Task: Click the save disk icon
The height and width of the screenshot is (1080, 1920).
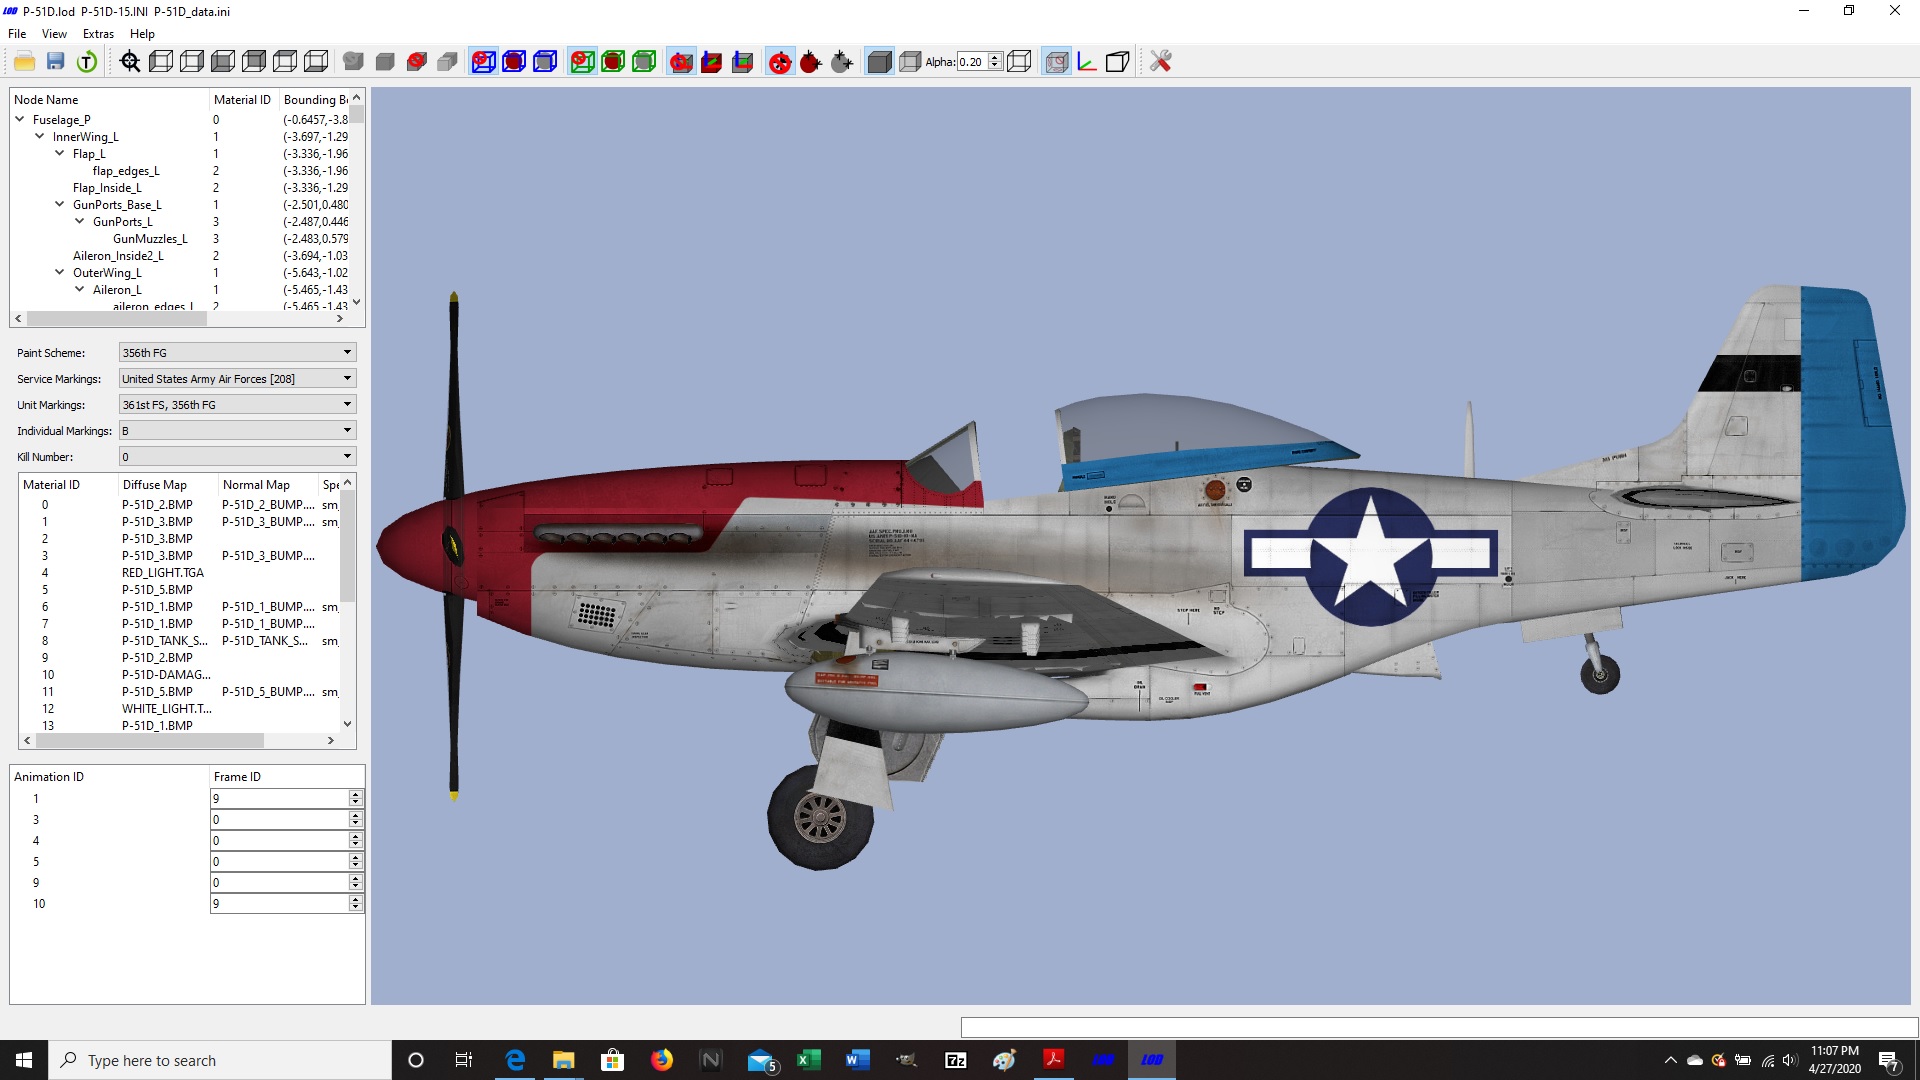Action: click(56, 62)
